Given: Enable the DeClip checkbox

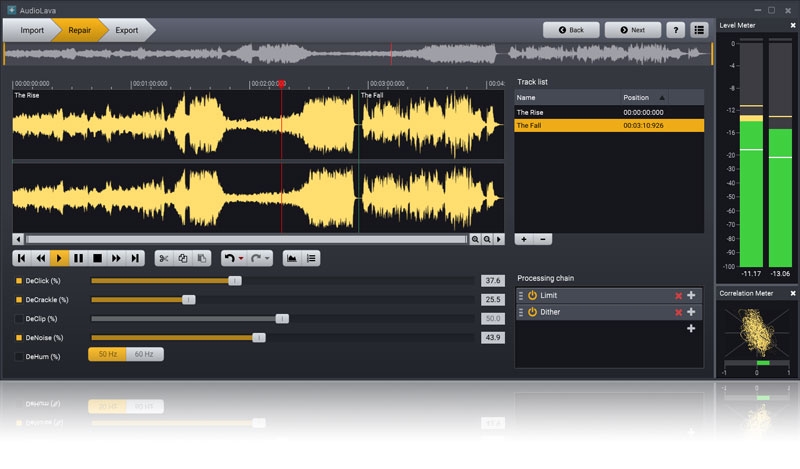Looking at the screenshot, I should (18, 319).
